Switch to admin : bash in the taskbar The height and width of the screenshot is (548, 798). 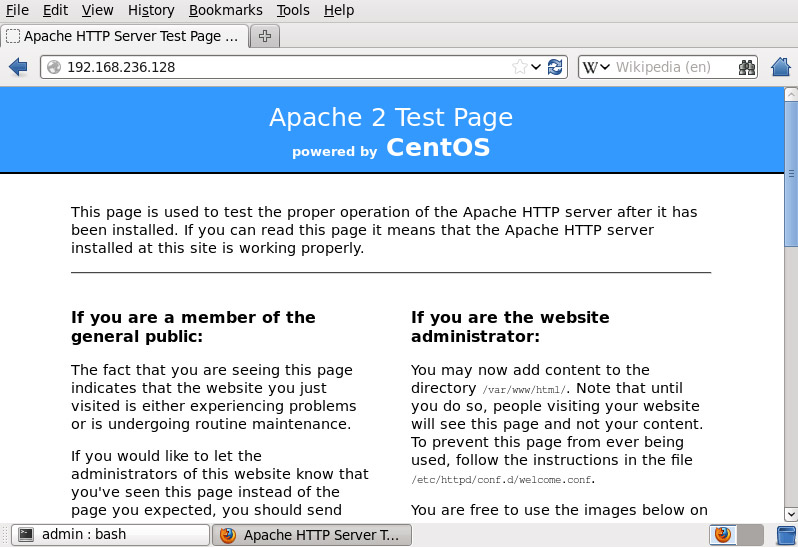pyautogui.click(x=110, y=535)
